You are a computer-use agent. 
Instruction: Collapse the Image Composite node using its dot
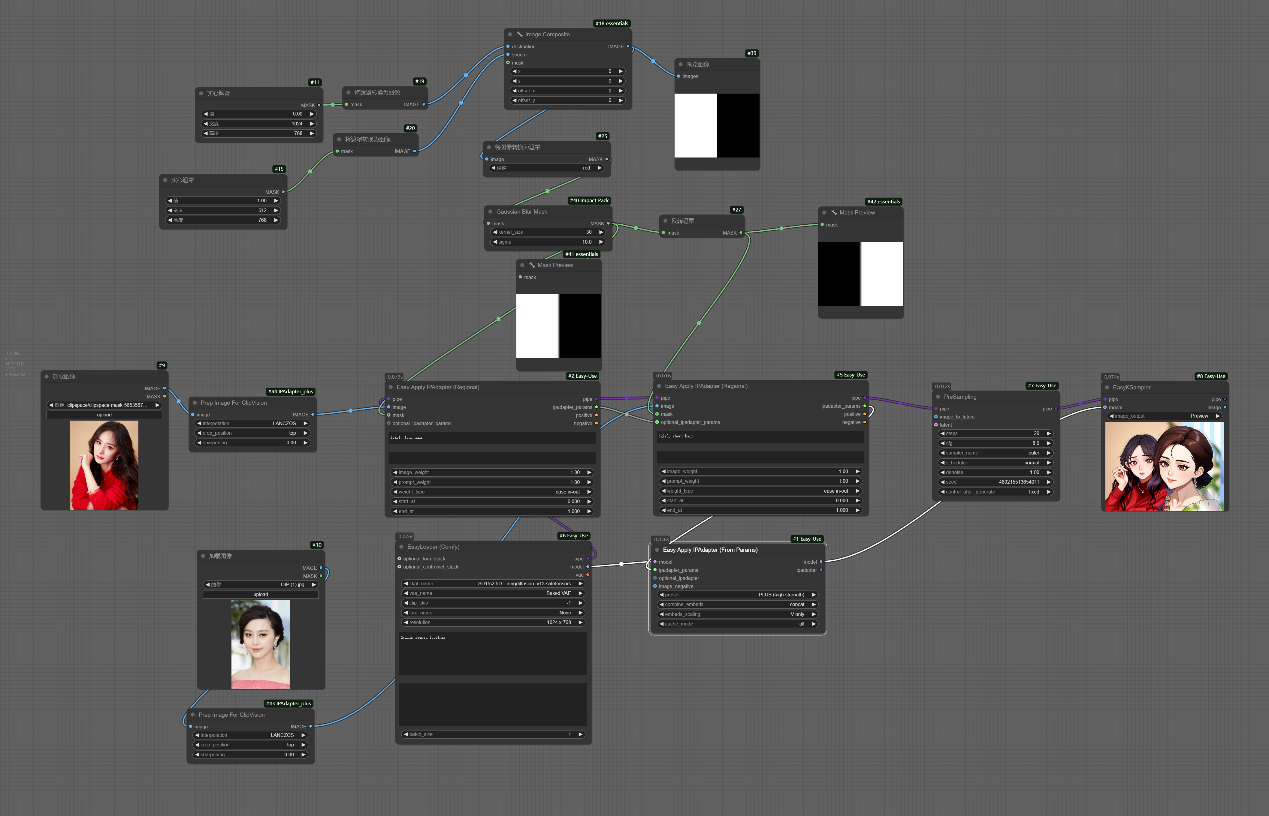[511, 34]
